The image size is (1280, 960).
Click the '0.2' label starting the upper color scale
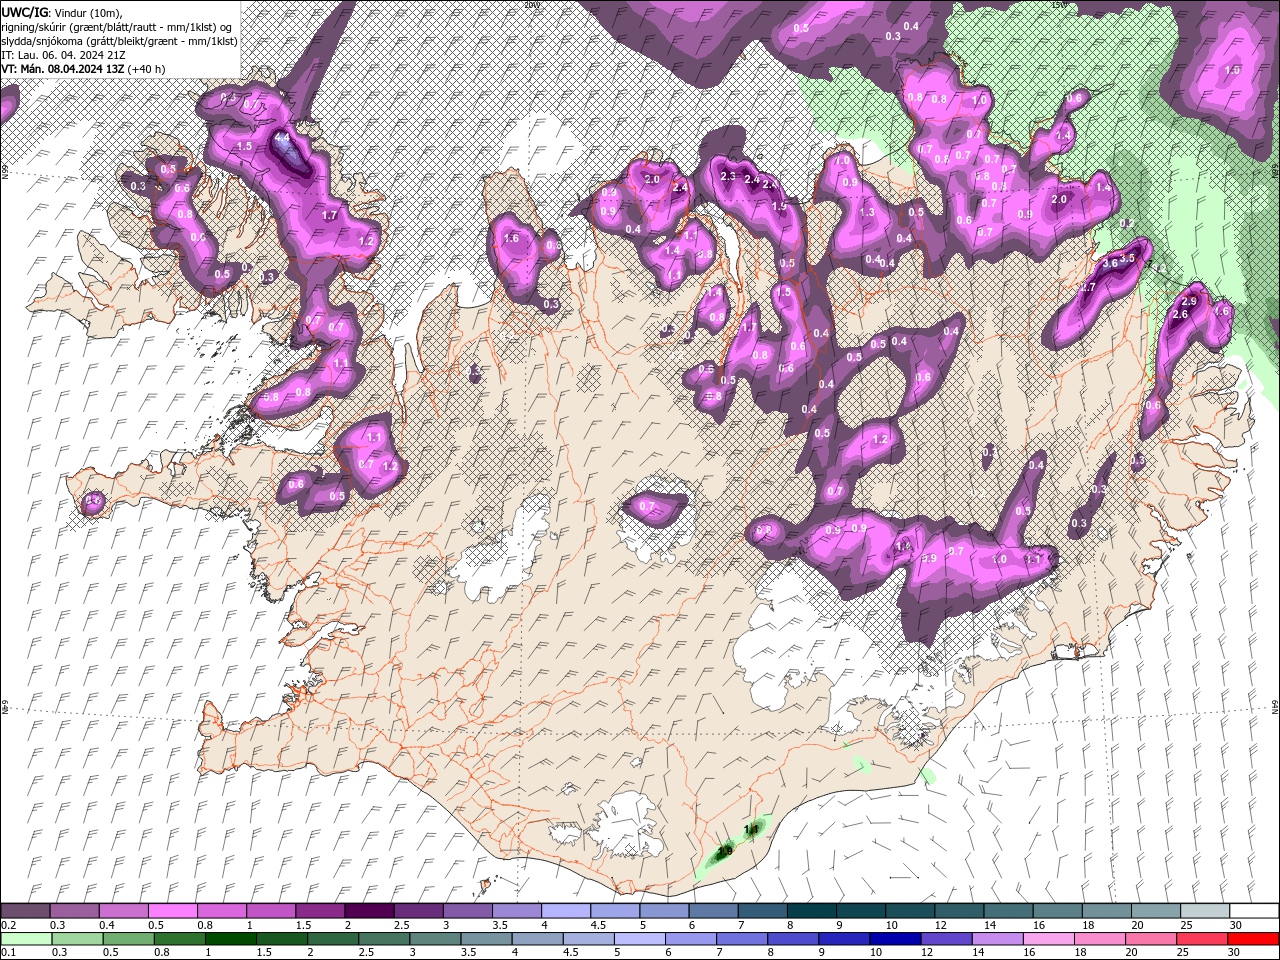[x=9, y=925]
